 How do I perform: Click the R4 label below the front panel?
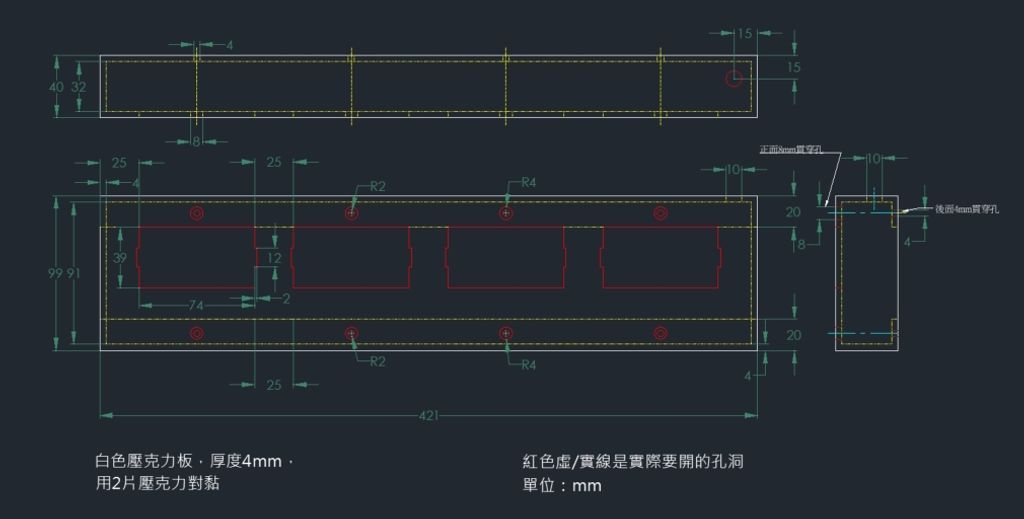528,365
